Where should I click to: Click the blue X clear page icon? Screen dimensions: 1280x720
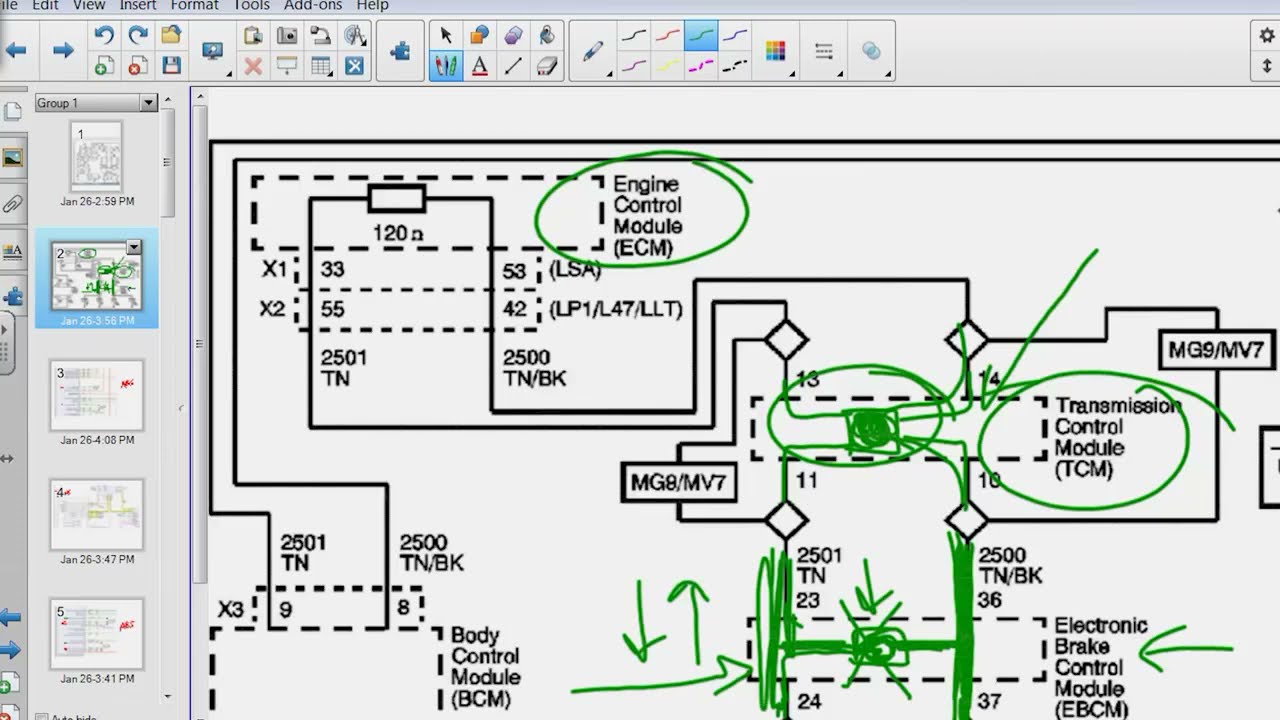point(355,66)
